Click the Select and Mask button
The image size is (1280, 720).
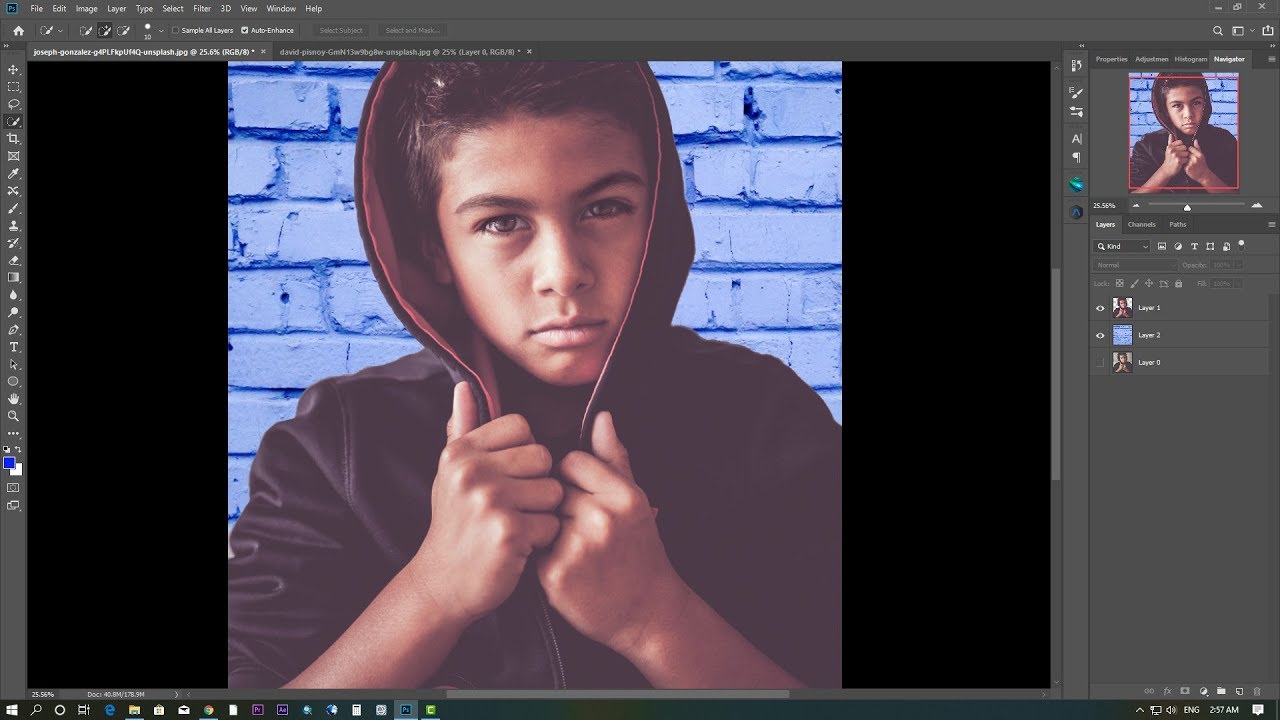pos(412,31)
